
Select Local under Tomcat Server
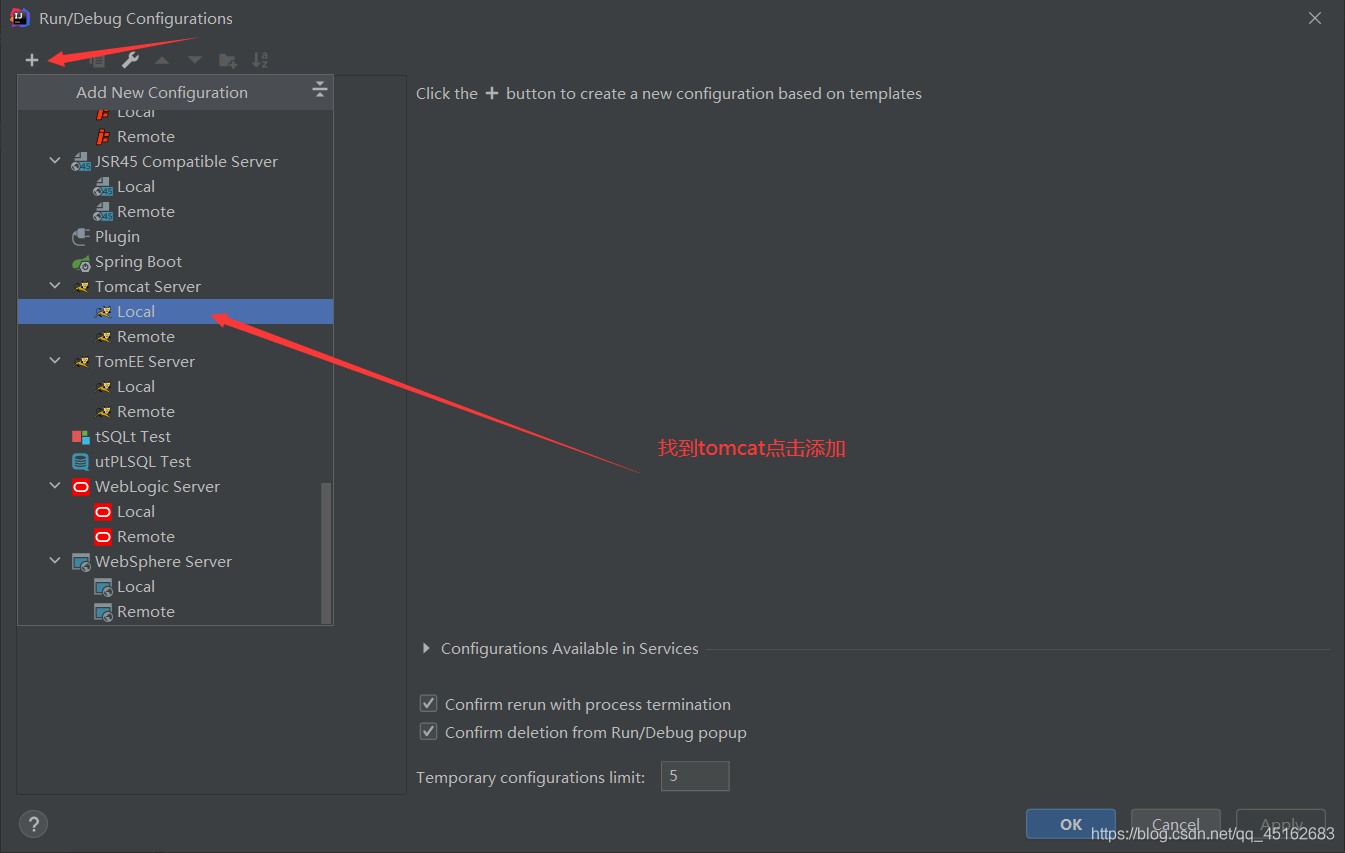(175, 312)
